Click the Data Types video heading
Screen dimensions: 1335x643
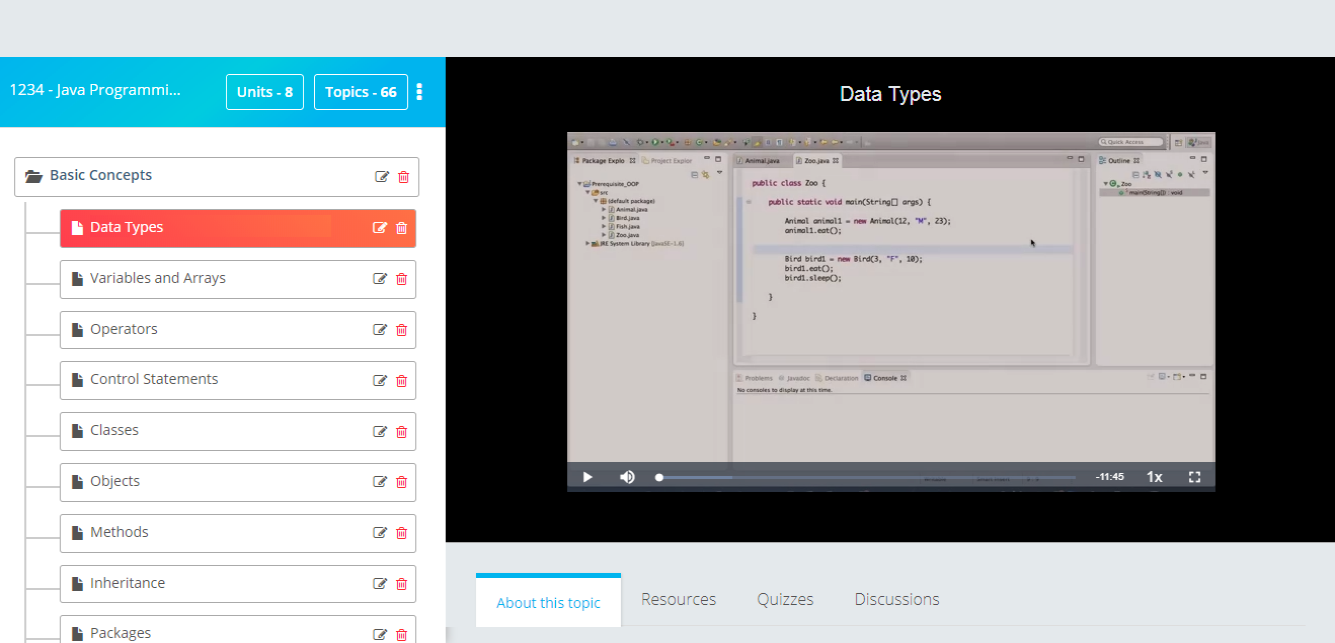890,94
